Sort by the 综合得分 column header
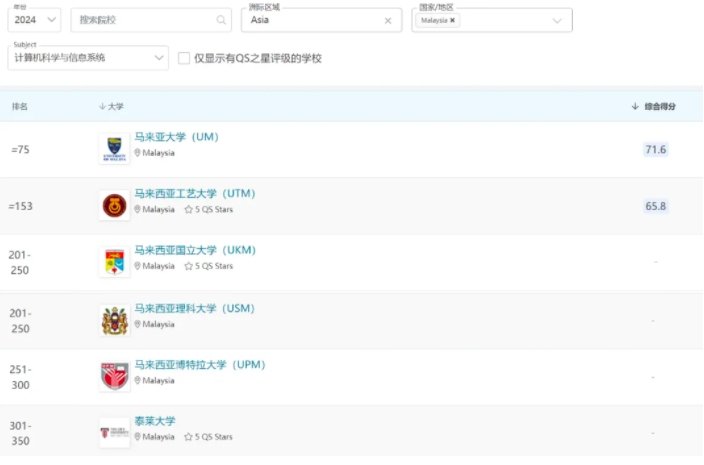The image size is (704, 465). click(x=653, y=106)
